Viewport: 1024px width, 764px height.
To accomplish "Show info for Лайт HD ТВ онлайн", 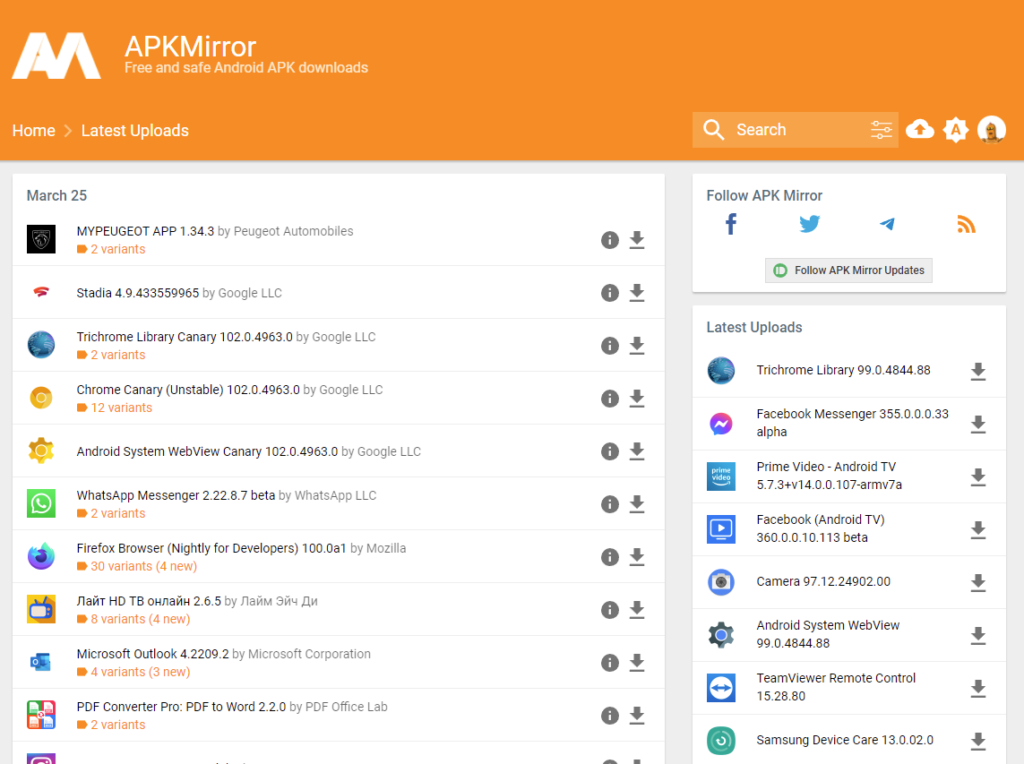I will point(610,611).
